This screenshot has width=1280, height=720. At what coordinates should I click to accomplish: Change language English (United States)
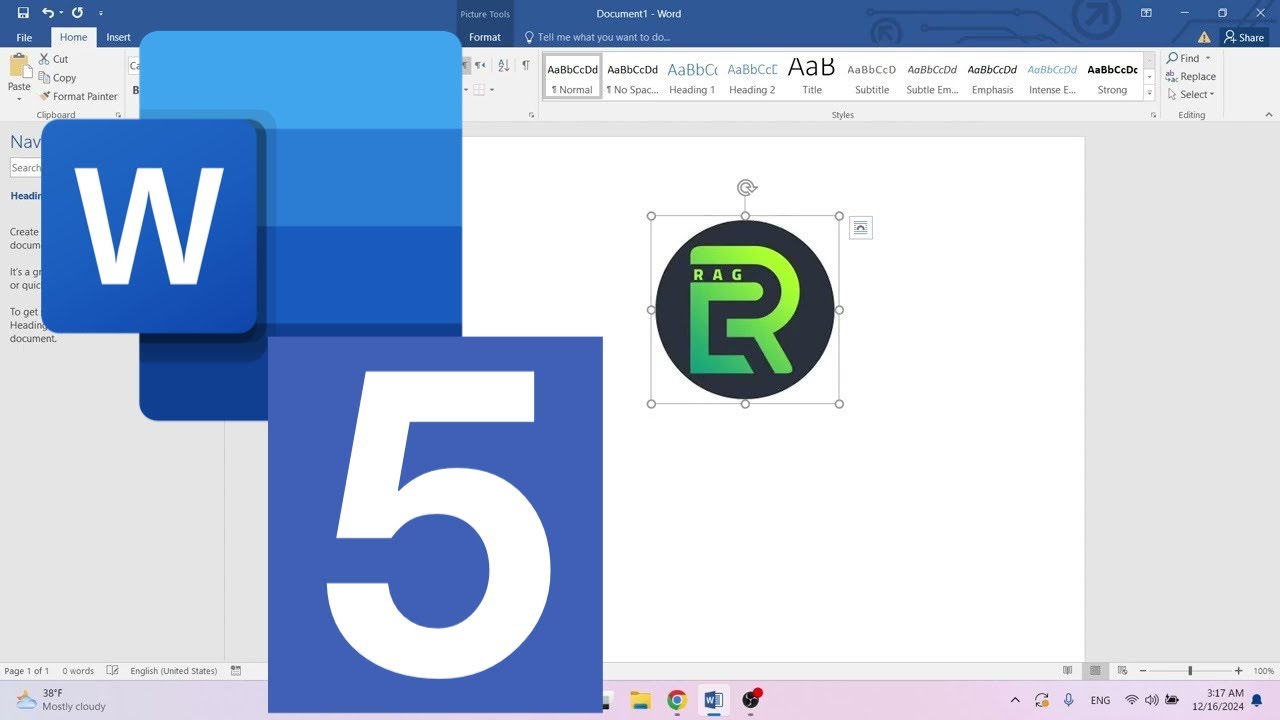point(174,671)
